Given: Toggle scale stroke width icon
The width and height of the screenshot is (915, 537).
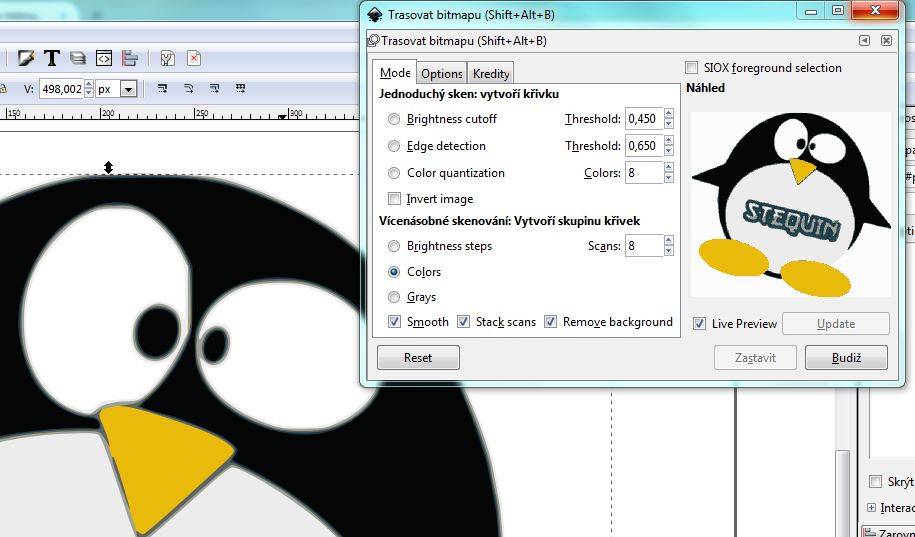Looking at the screenshot, I should [163, 89].
